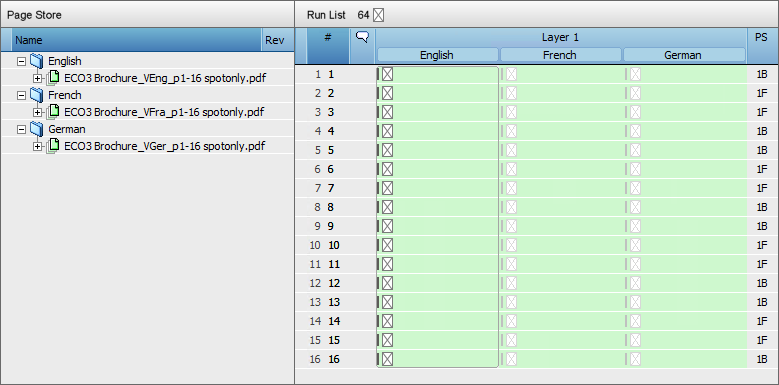779x385 pixels.
Task: Click PS value 1B in row 16
Action: click(x=762, y=359)
